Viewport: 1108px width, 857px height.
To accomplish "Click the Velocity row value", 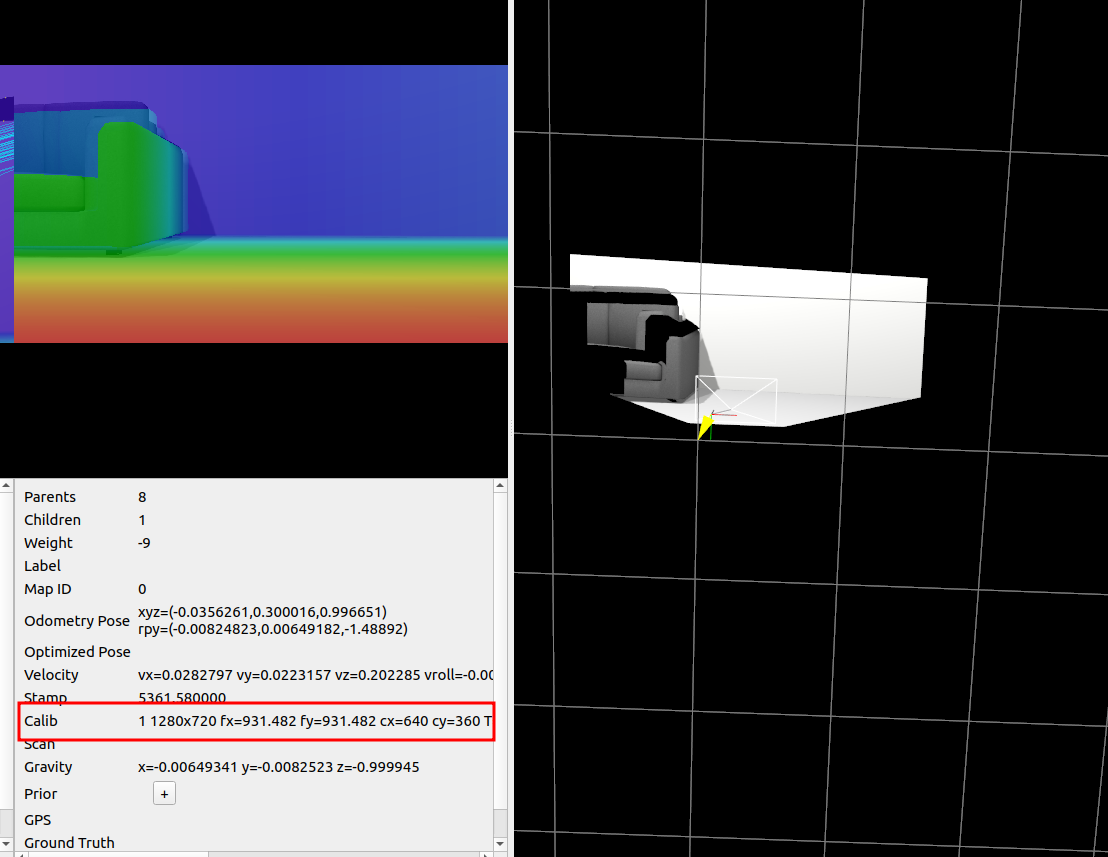I will (315, 675).
